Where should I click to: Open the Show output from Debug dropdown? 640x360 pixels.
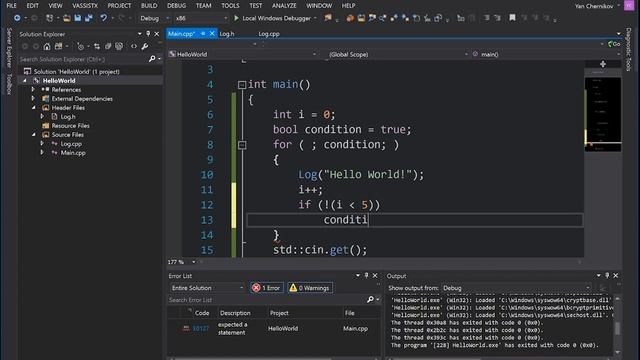[x=516, y=288]
